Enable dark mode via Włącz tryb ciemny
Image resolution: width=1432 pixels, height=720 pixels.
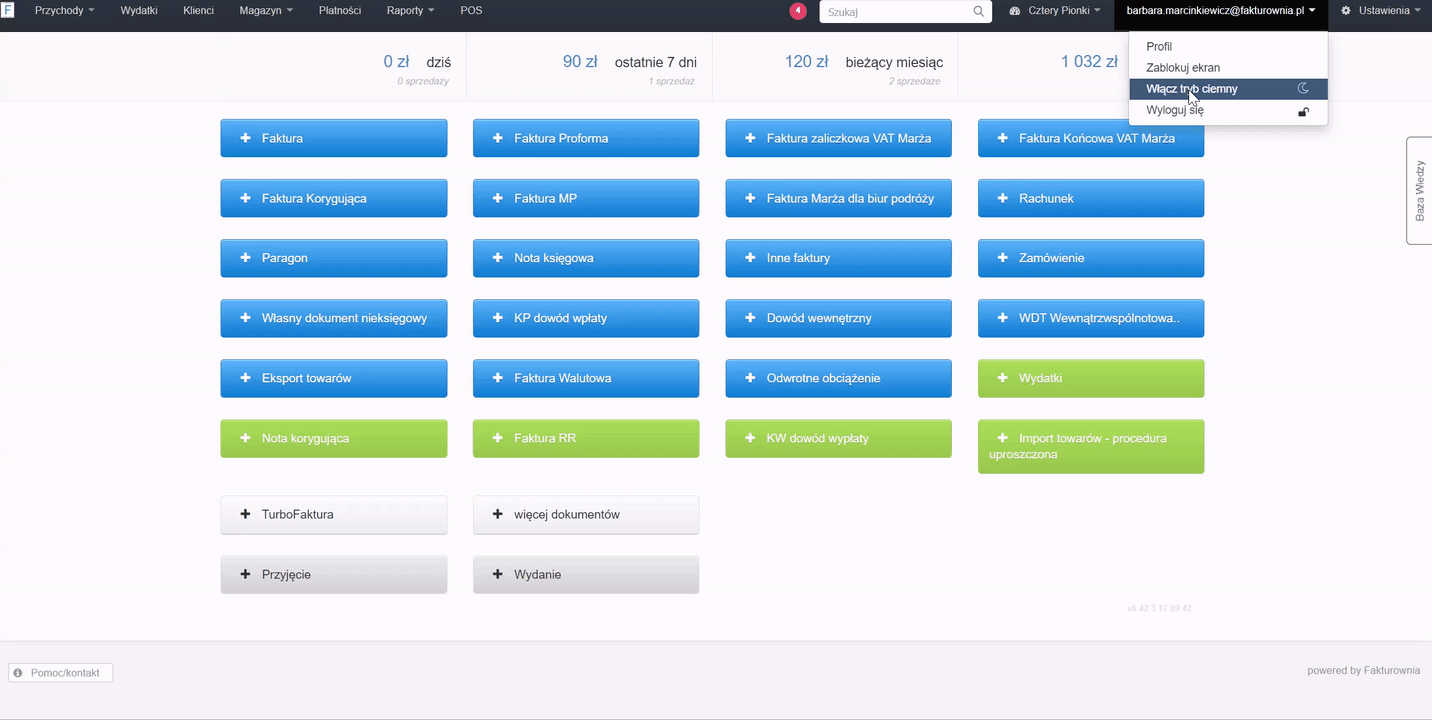1228,89
